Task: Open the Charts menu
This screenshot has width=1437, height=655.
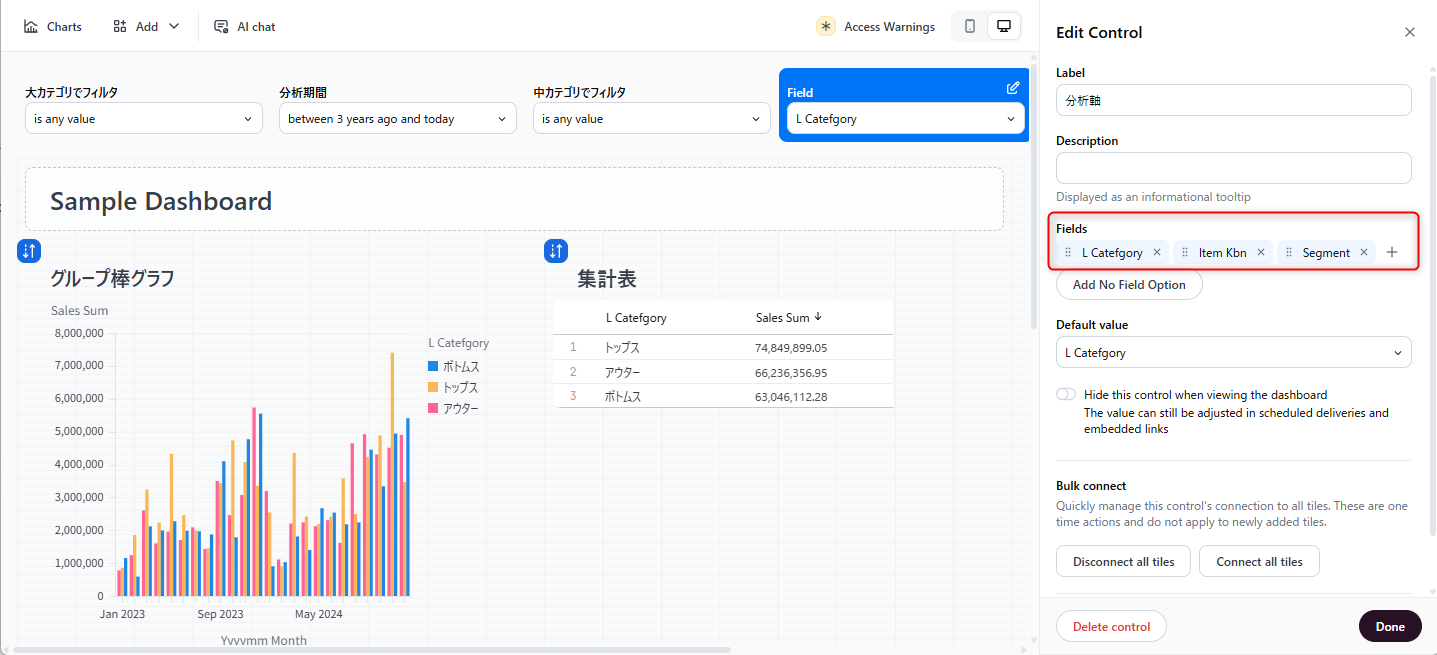Action: click(53, 27)
